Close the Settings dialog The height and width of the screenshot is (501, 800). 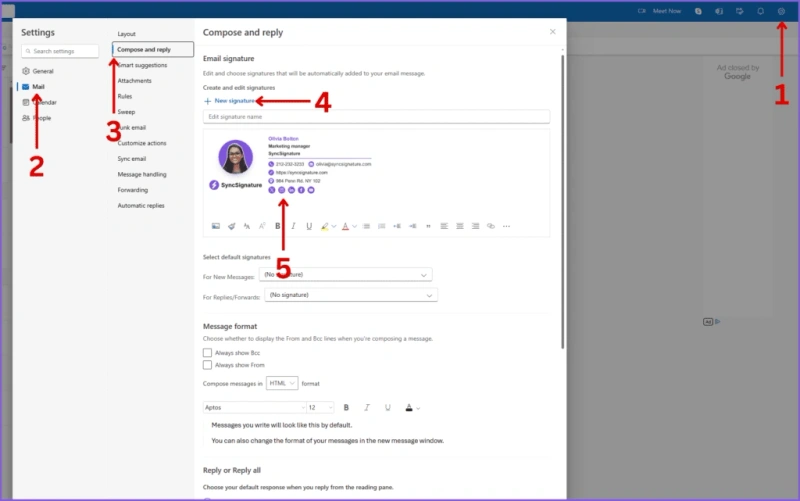coord(553,32)
